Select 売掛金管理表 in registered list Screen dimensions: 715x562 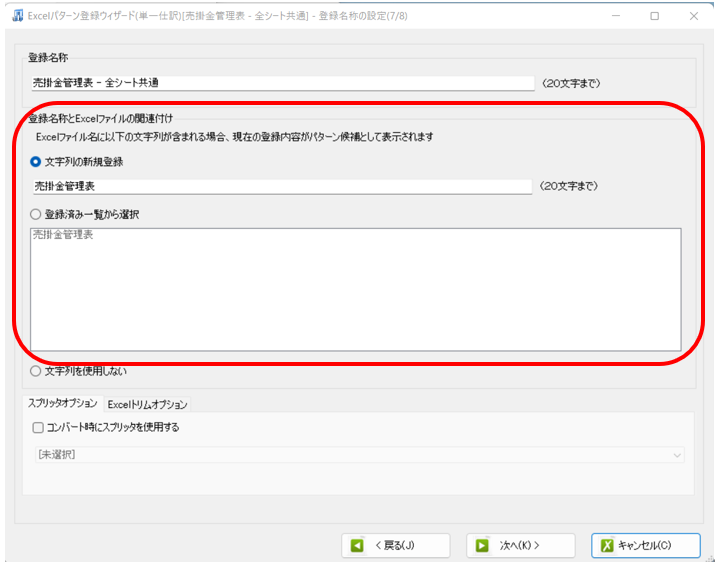click(x=63, y=235)
